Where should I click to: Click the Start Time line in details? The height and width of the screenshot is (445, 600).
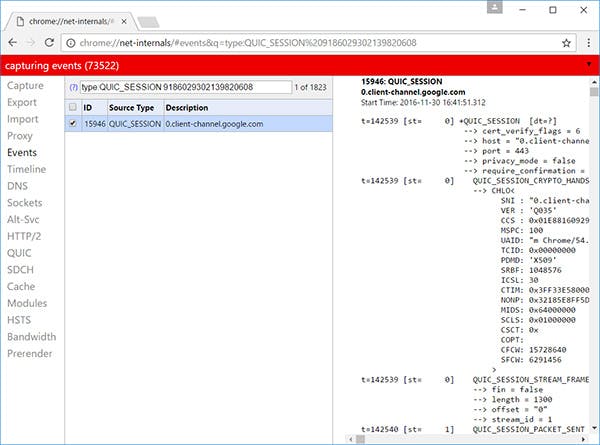click(423, 103)
